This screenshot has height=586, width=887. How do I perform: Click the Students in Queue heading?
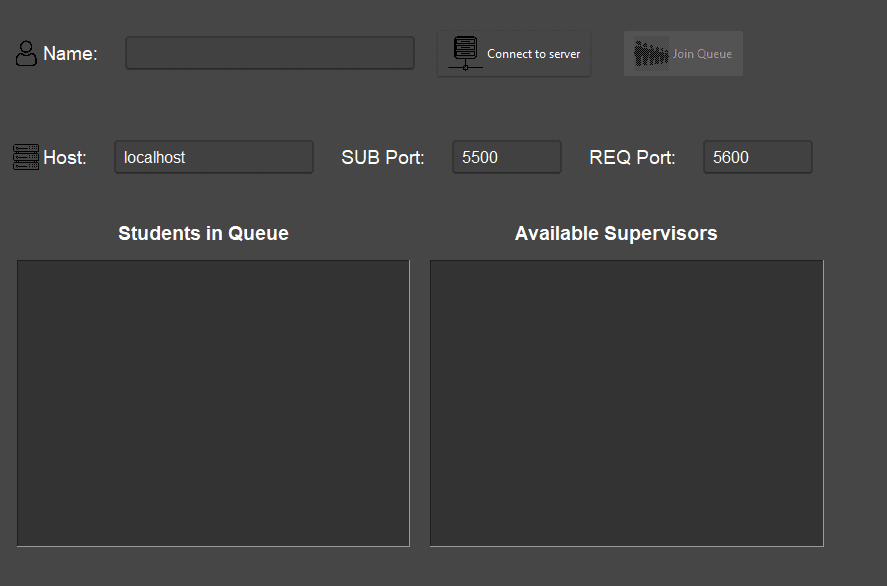[x=203, y=233]
